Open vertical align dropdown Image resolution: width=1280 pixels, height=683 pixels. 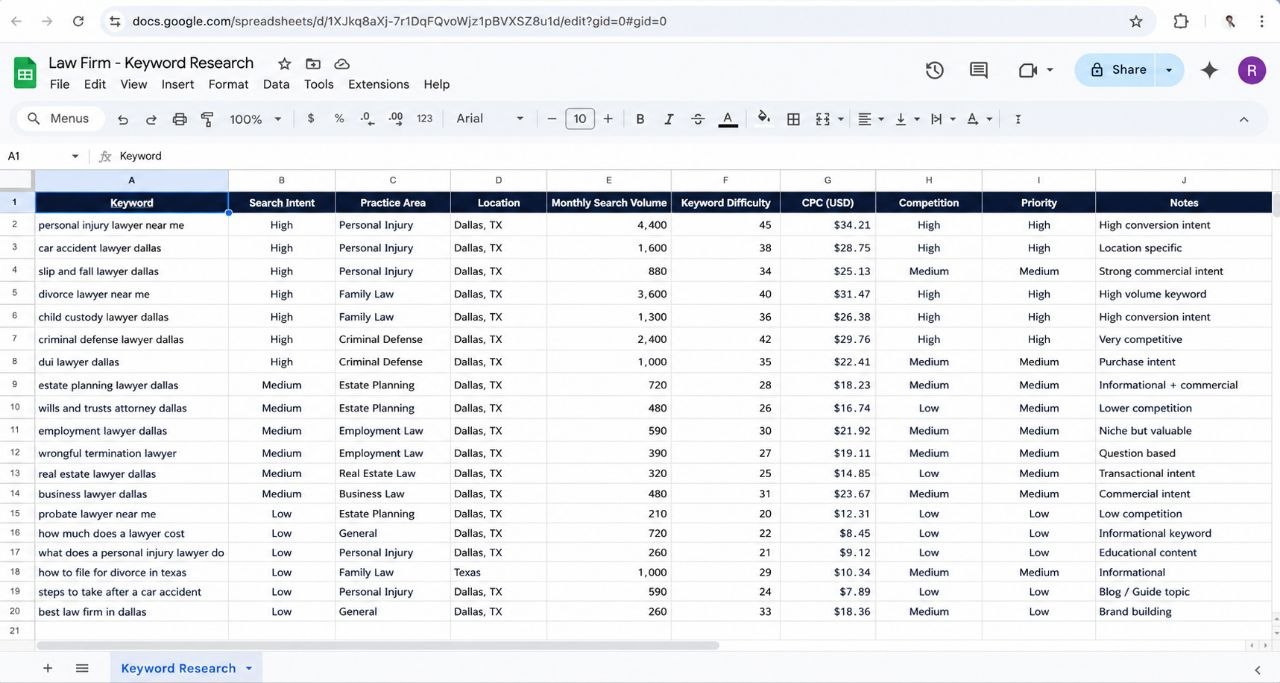click(907, 119)
